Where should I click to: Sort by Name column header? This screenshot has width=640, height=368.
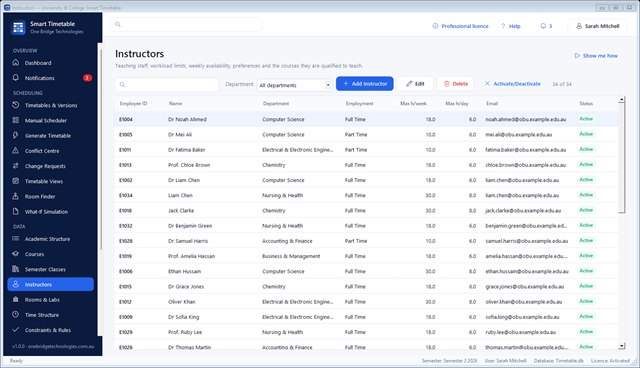pos(176,103)
